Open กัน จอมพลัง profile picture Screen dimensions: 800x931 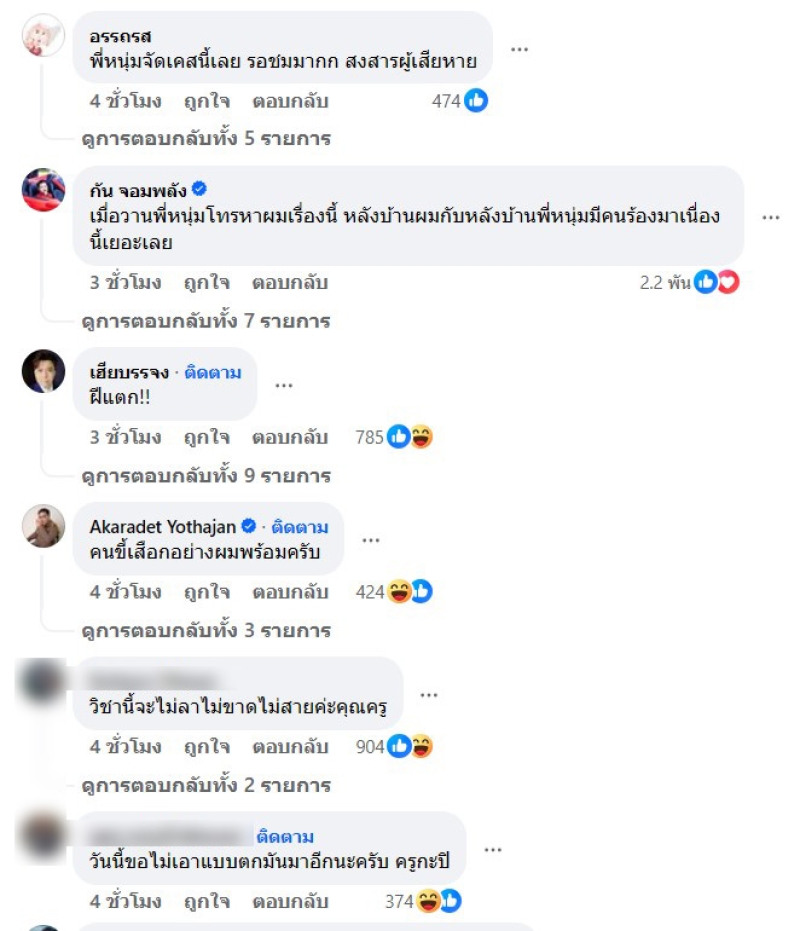click(x=43, y=189)
